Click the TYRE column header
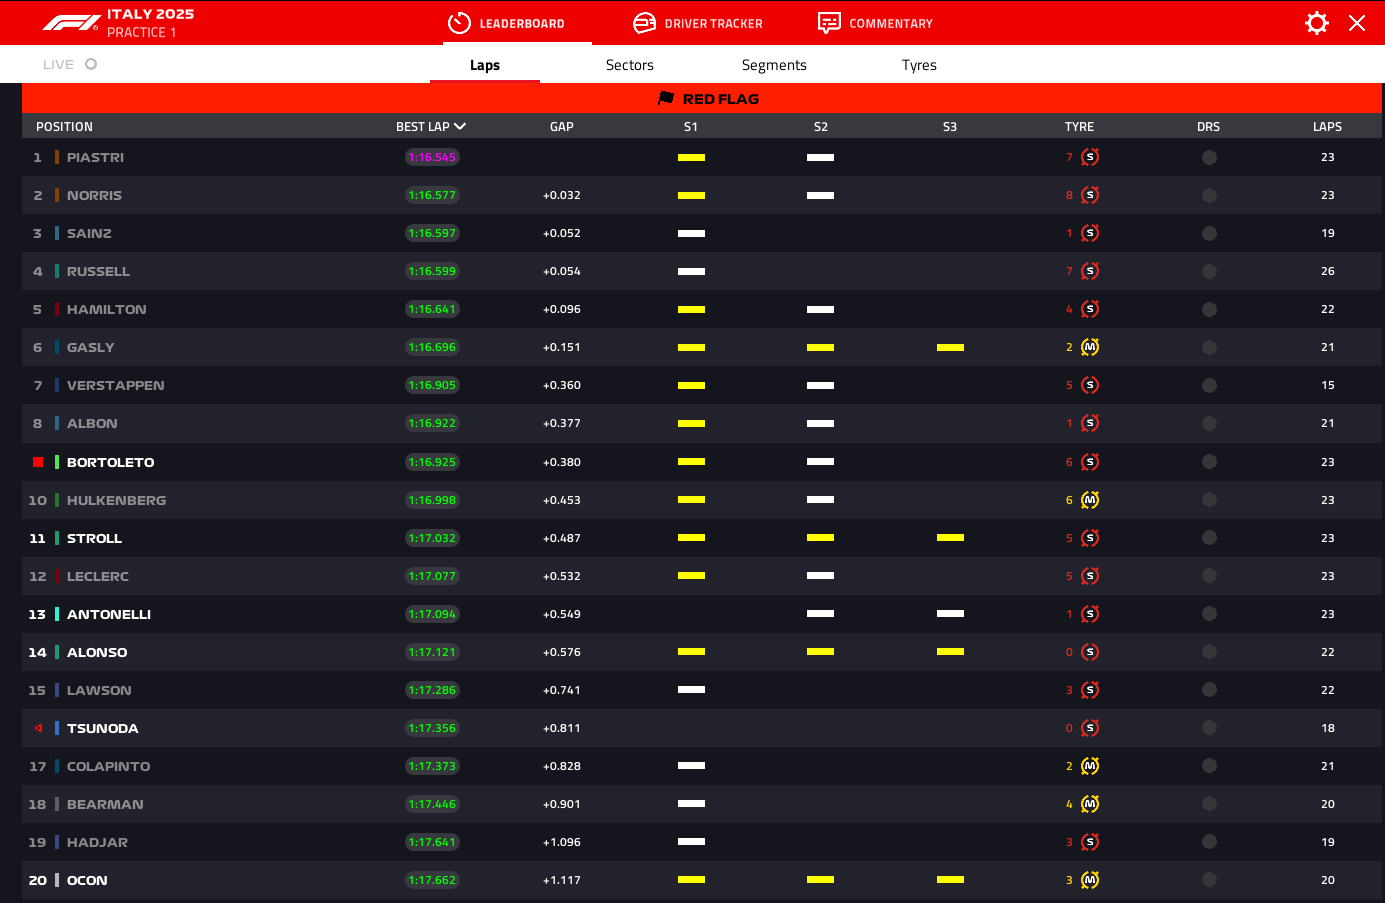The width and height of the screenshot is (1385, 903). pos(1079,127)
